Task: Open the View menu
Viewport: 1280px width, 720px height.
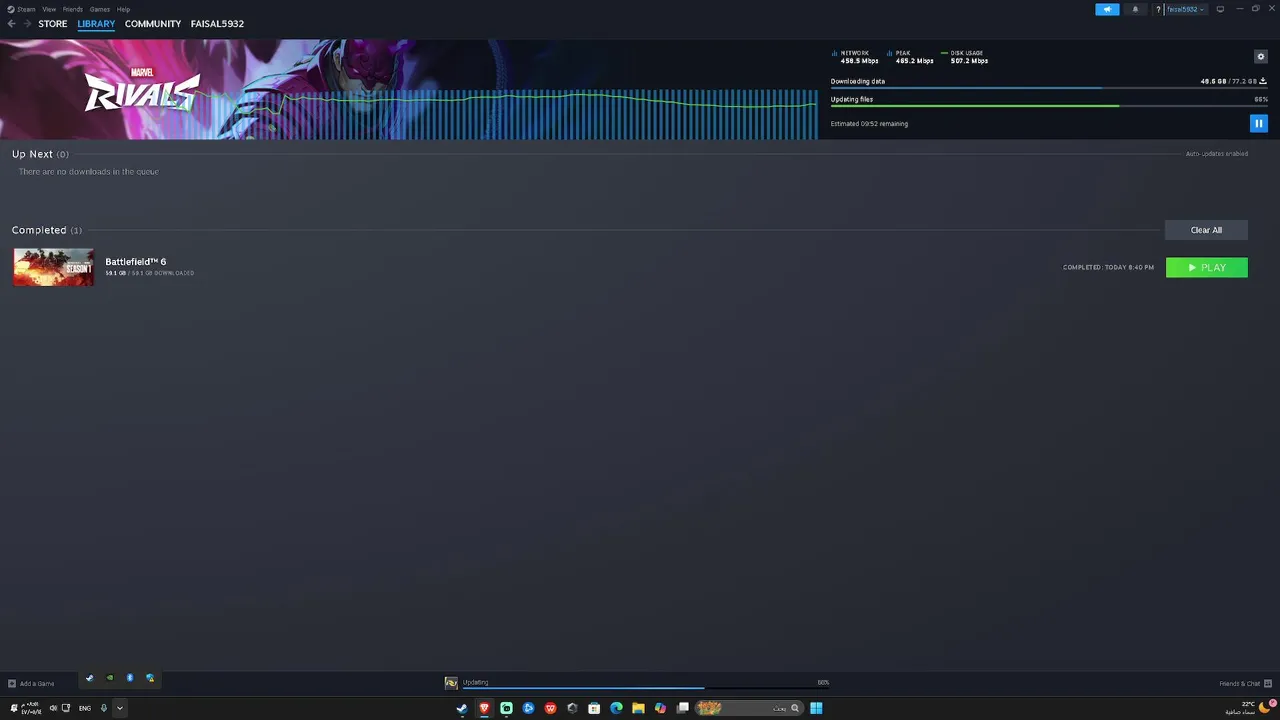Action: point(49,9)
